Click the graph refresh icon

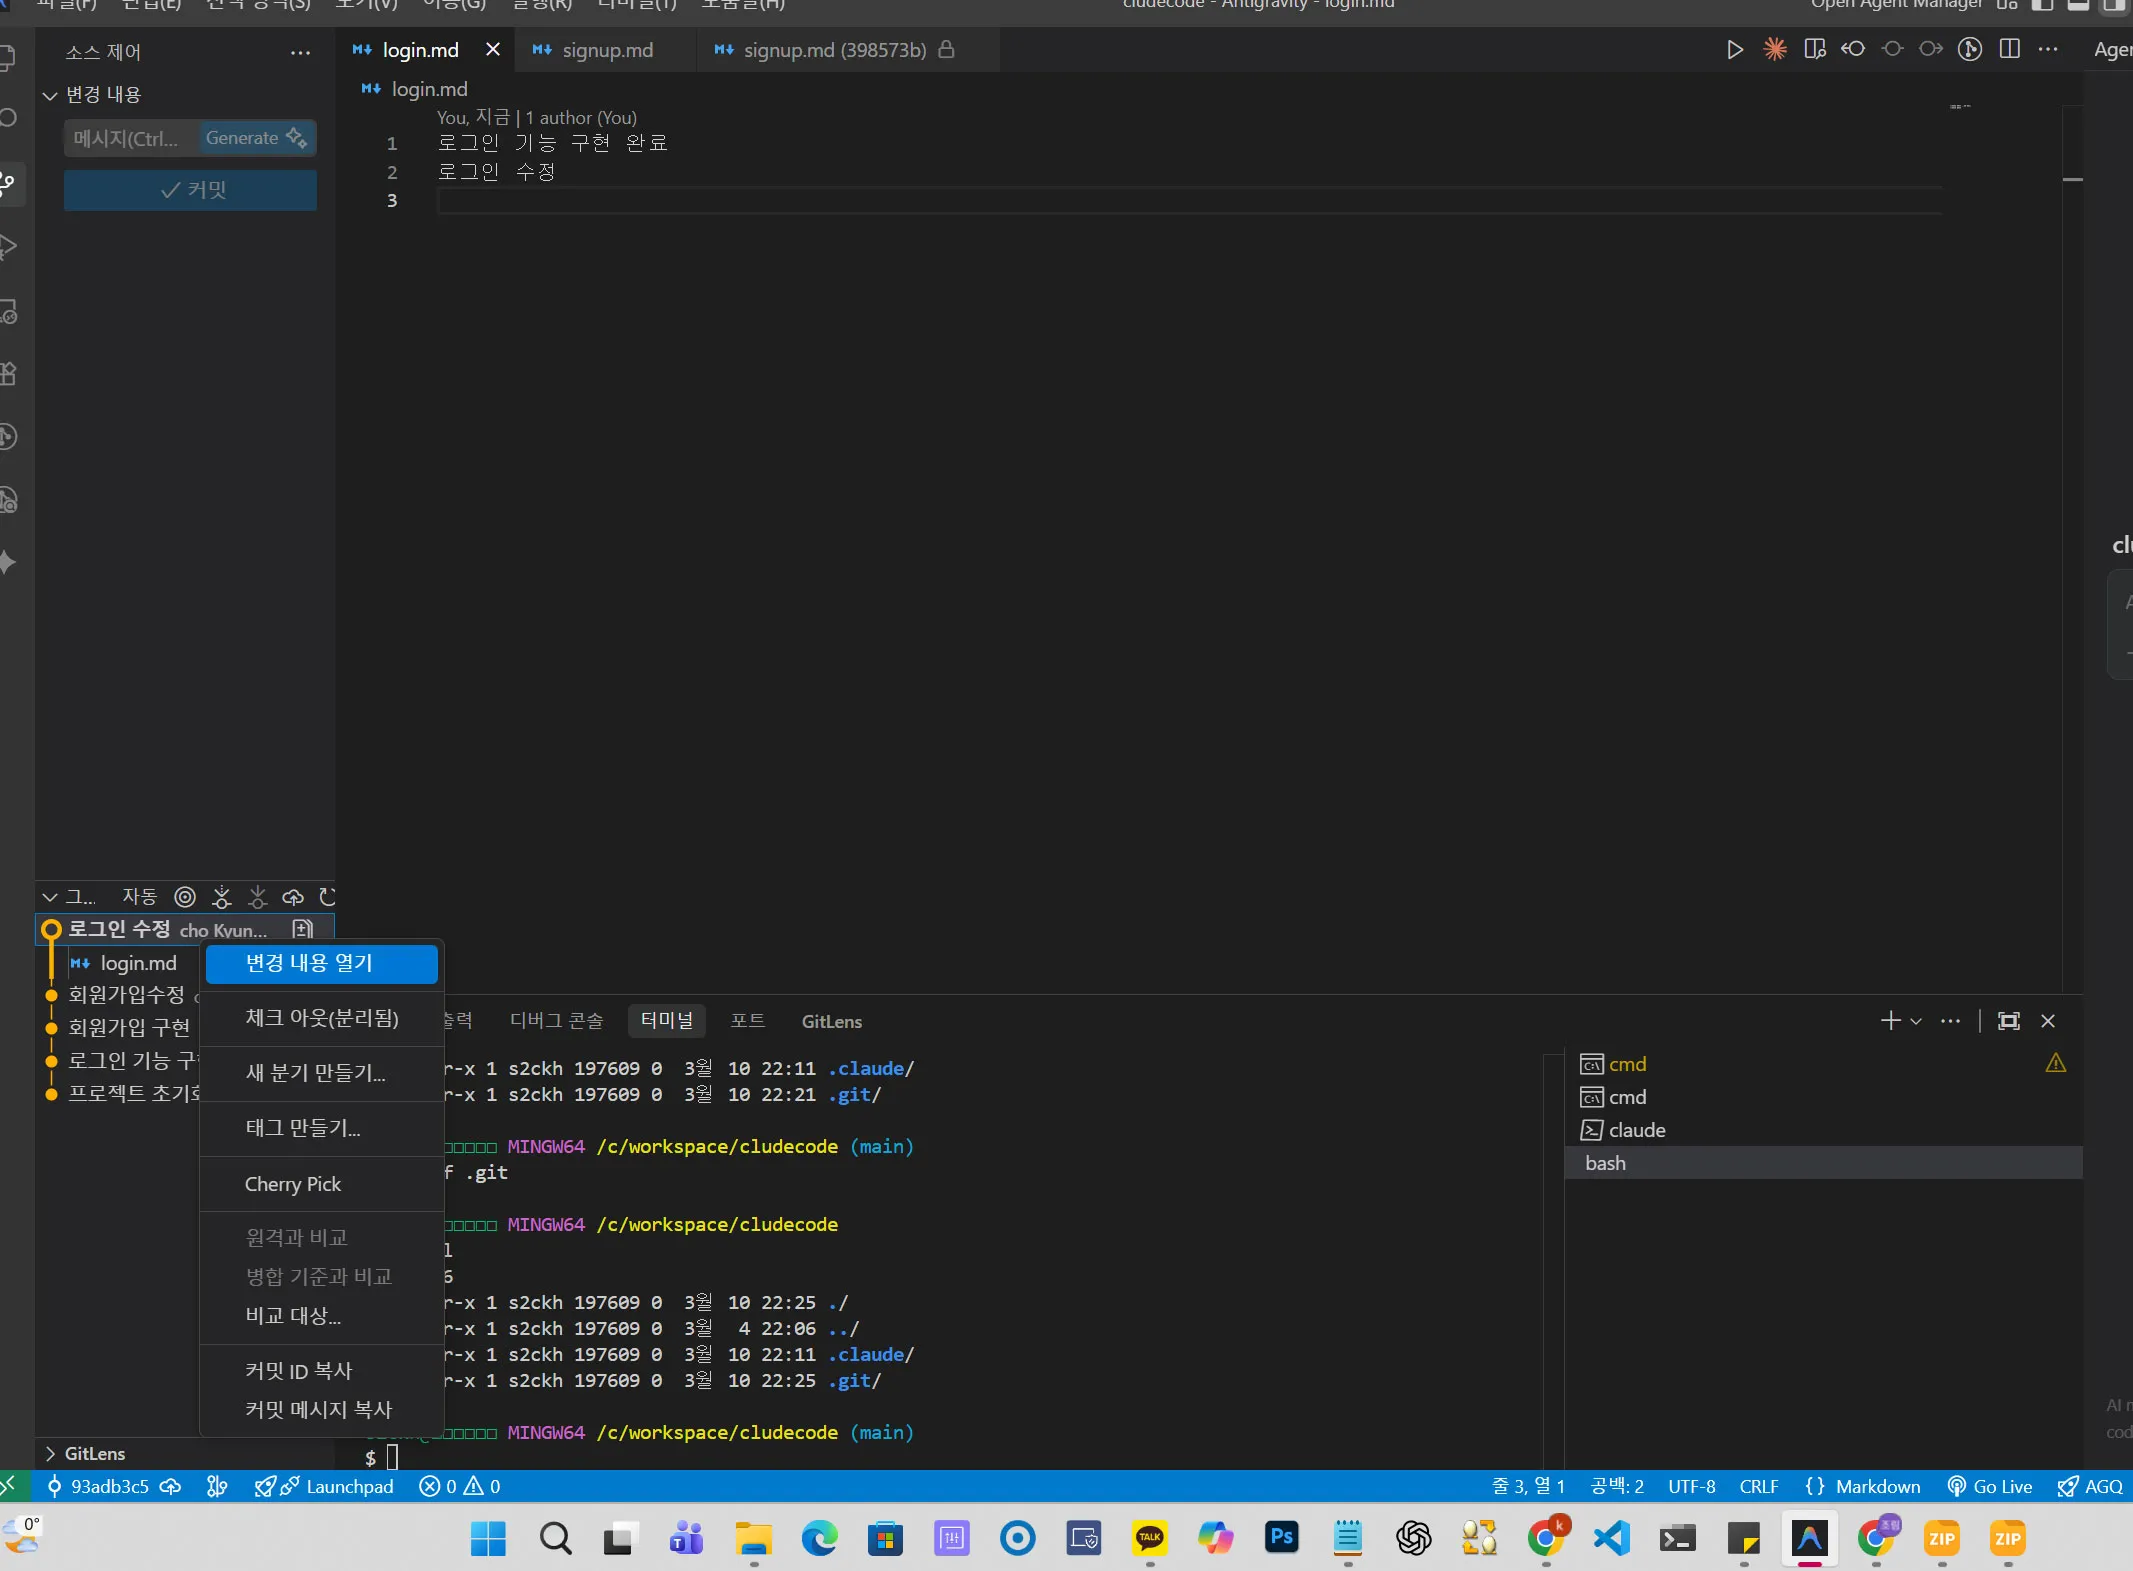tap(327, 897)
